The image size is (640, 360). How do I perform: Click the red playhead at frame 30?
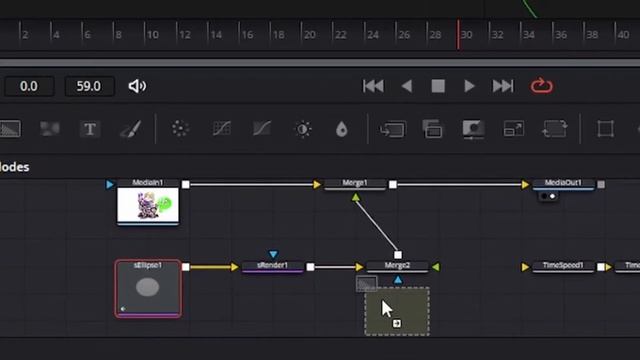458,35
